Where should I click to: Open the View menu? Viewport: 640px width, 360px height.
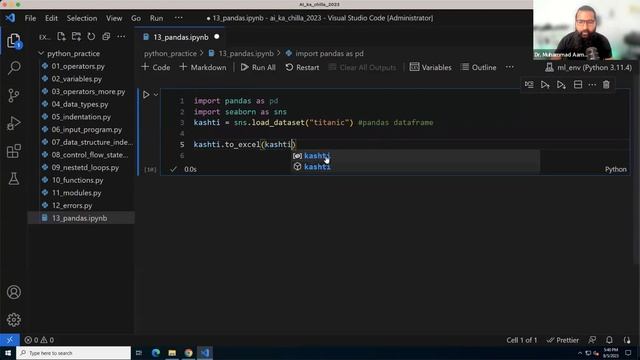(114, 18)
